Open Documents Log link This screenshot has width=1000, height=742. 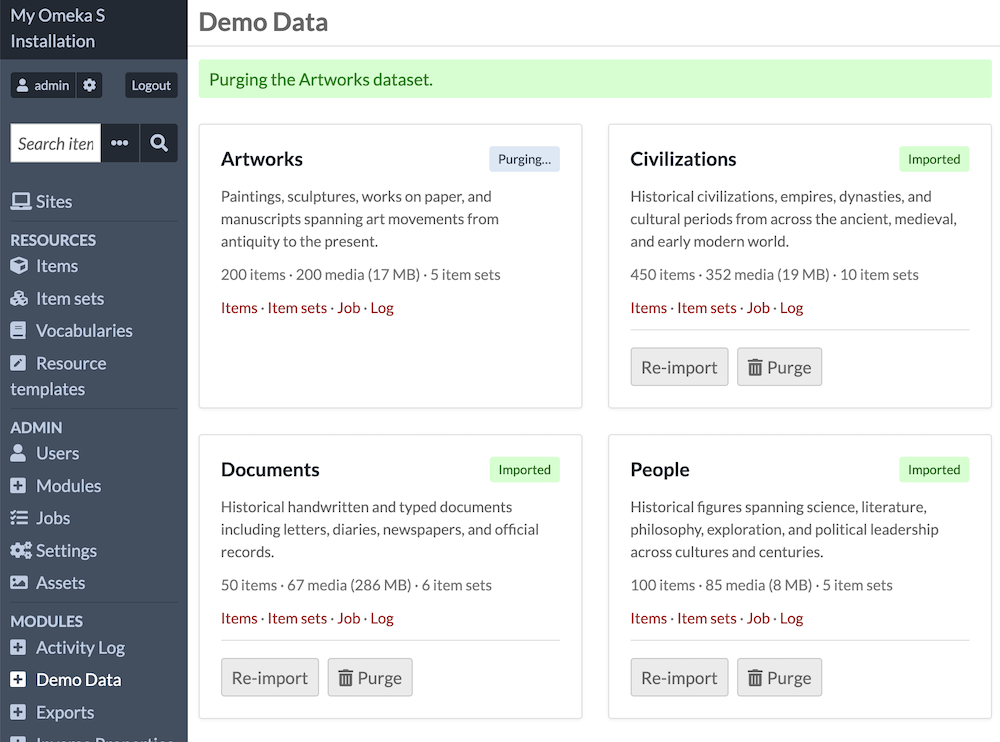382,618
